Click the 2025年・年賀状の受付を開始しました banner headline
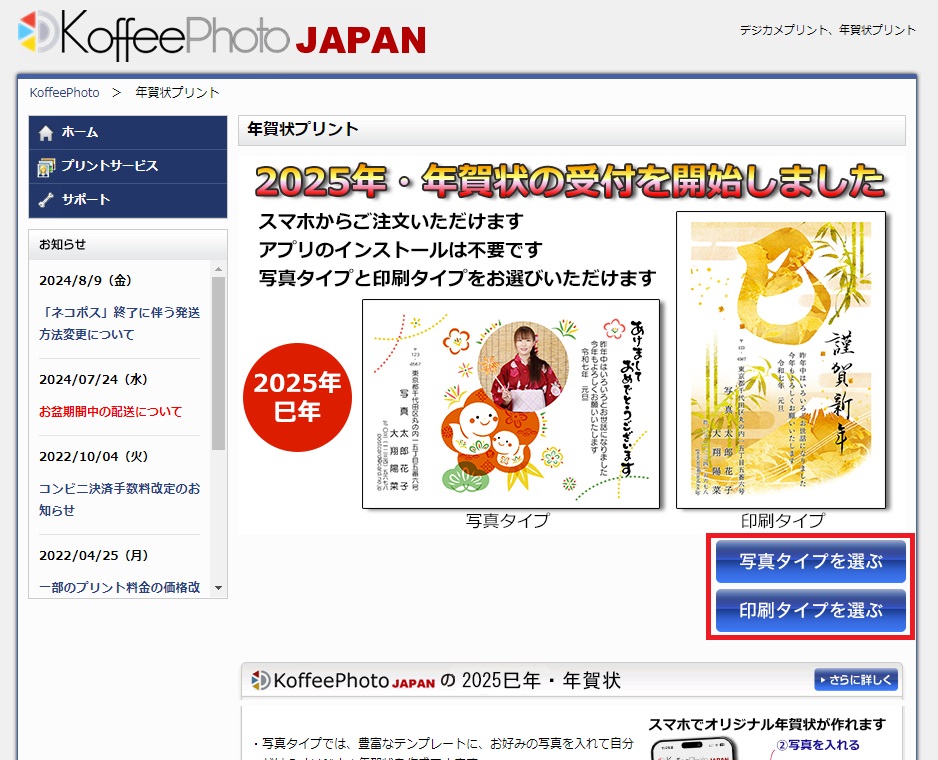 [570, 181]
